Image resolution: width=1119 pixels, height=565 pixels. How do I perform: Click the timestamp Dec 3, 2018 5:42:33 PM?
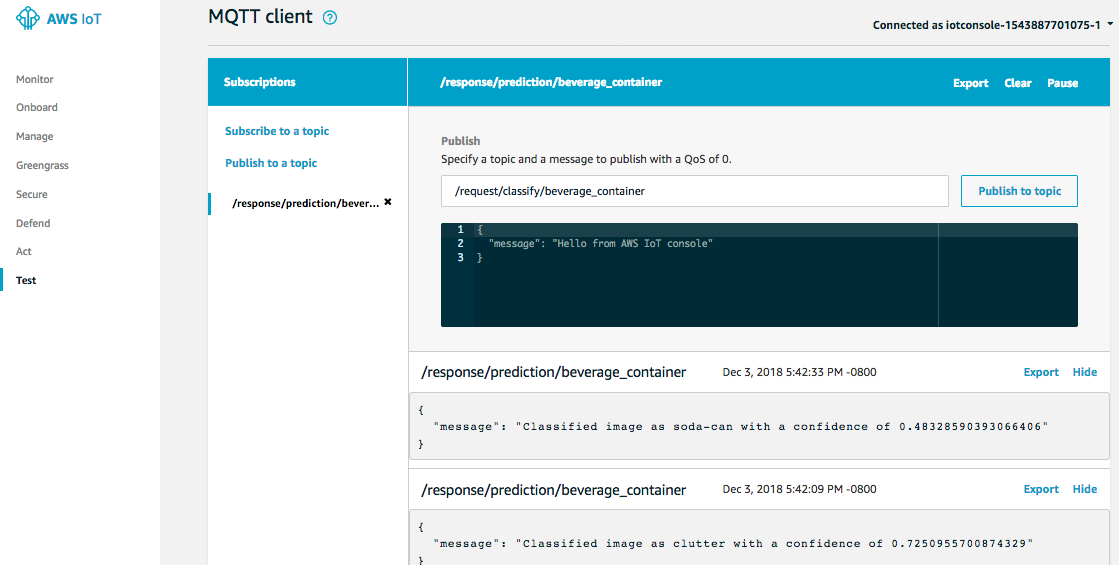[x=799, y=372]
